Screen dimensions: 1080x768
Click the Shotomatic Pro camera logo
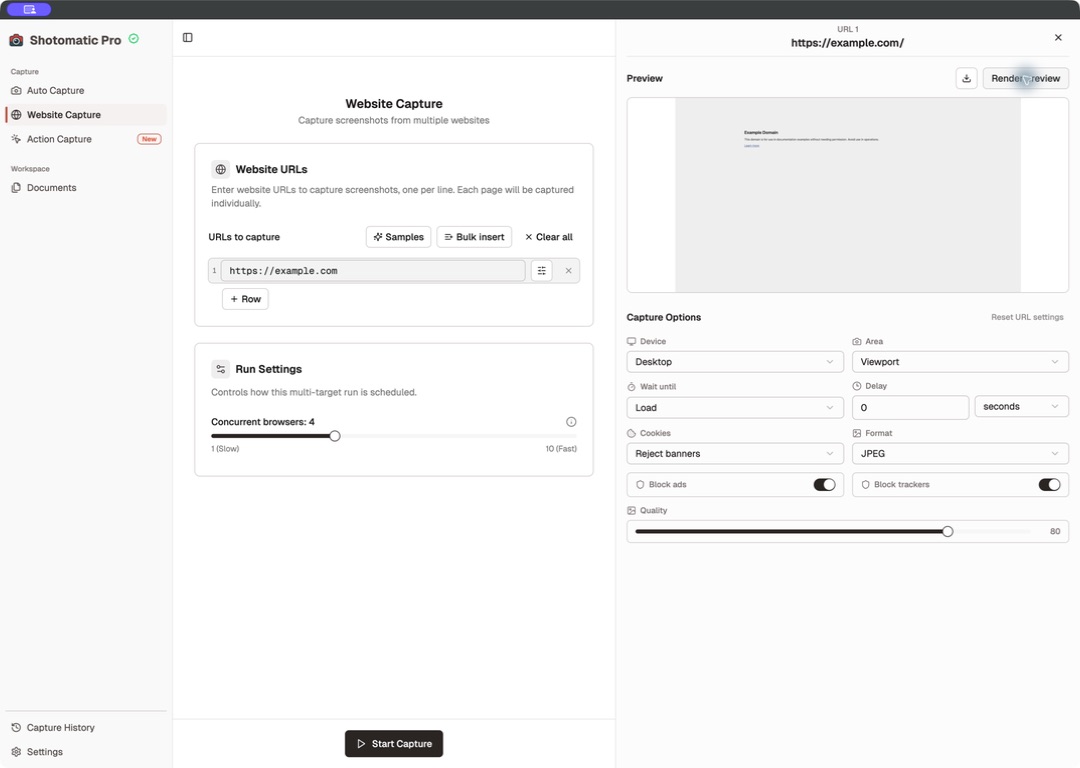coord(16,40)
